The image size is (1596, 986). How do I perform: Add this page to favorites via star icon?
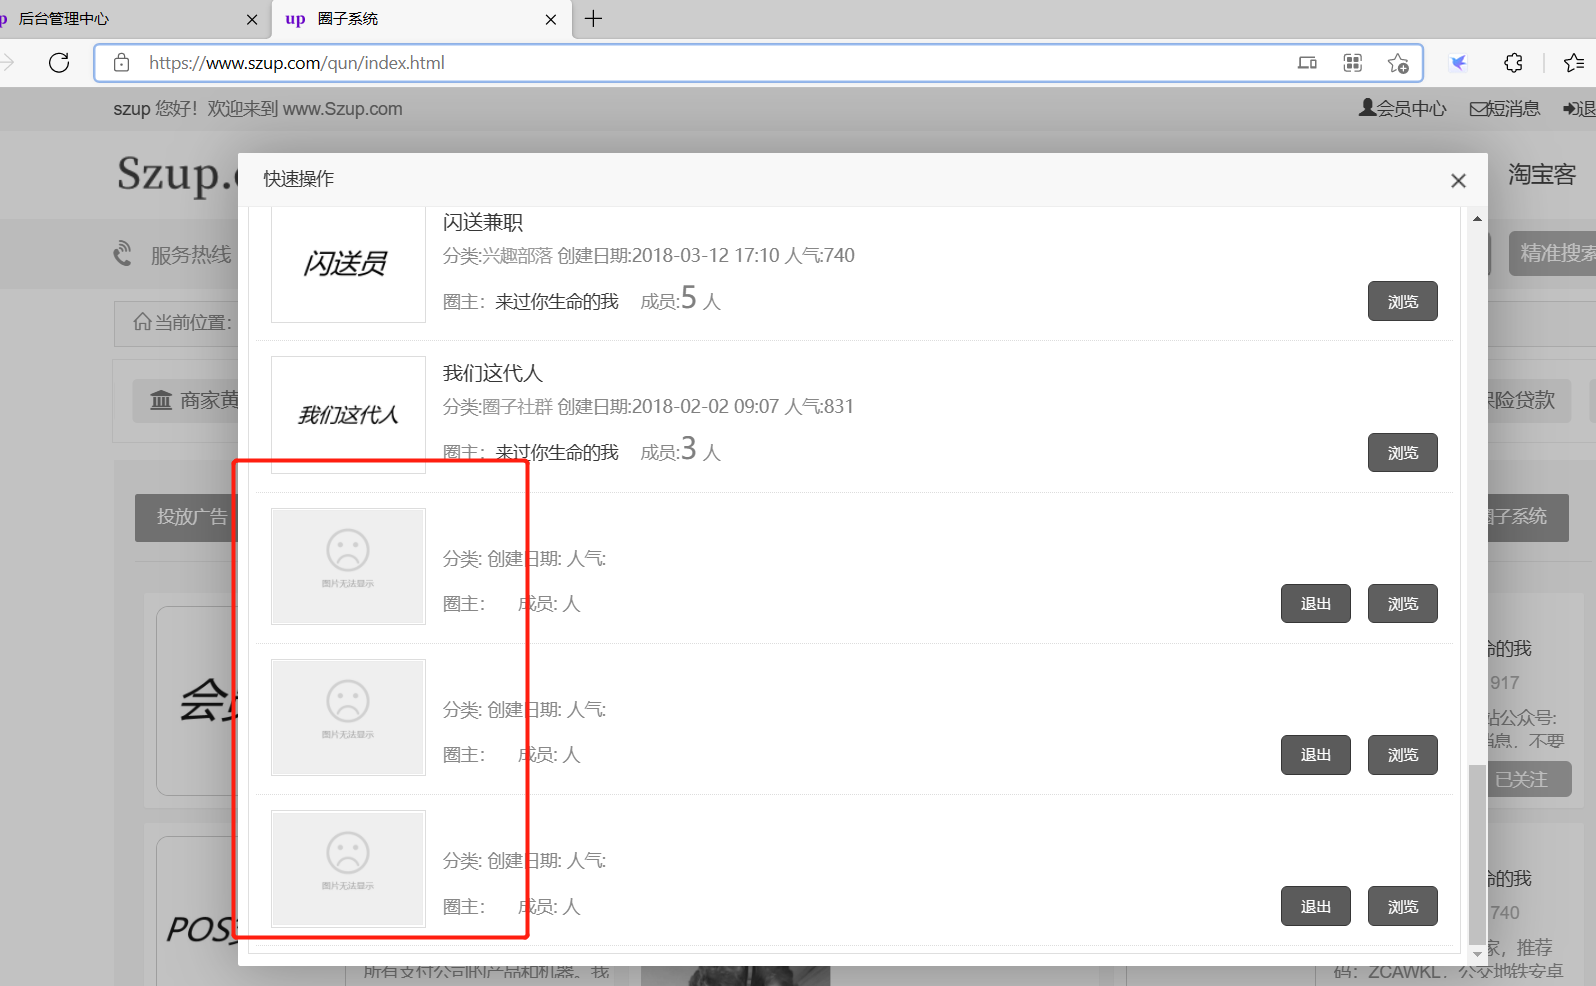(1397, 63)
